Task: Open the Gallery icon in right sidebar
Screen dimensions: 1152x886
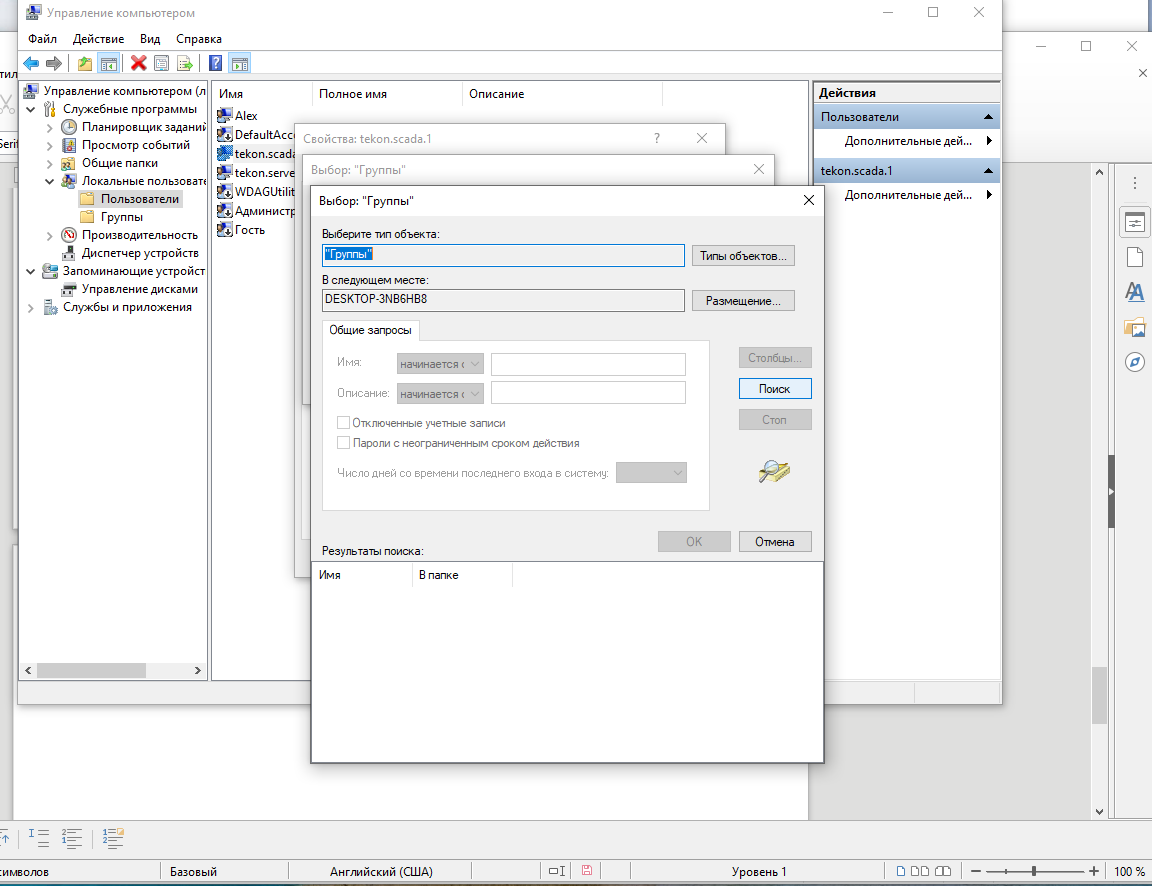Action: (x=1134, y=327)
